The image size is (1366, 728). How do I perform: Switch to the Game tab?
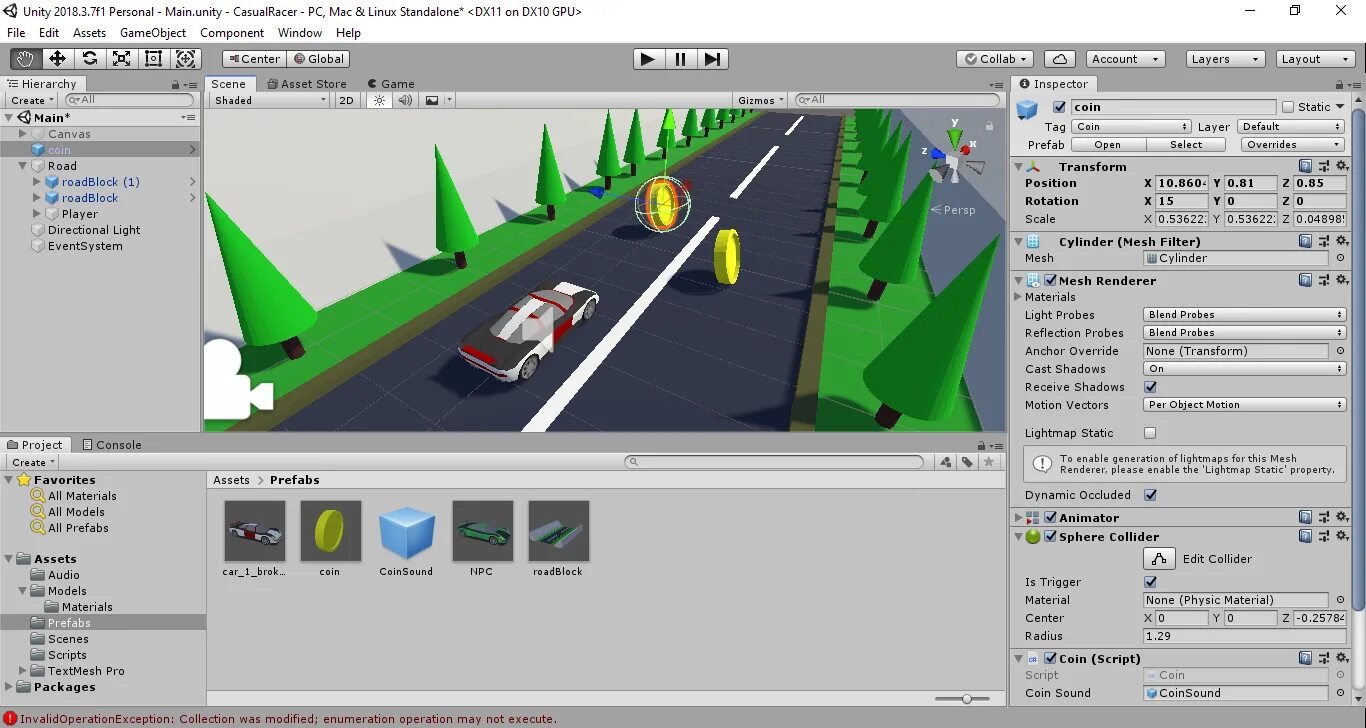(391, 84)
